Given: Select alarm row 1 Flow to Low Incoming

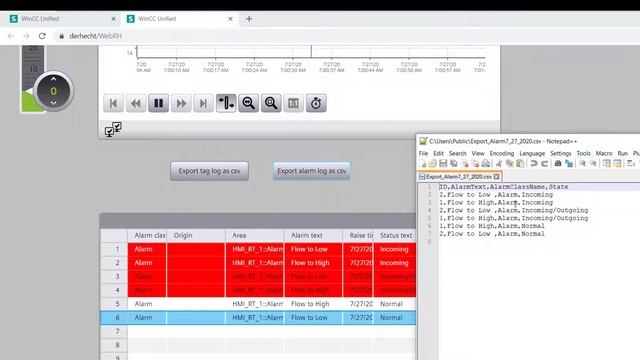Looking at the screenshot, I should tap(258, 249).
